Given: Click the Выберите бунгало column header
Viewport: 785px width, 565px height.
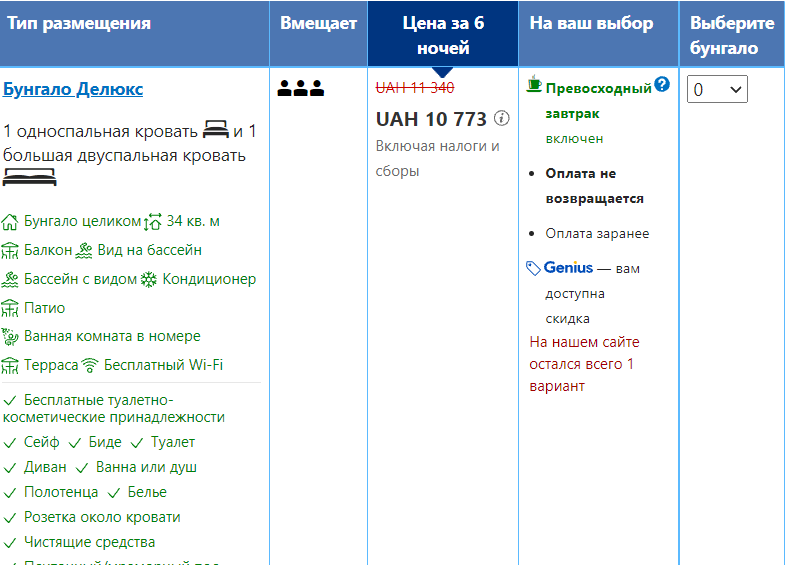Looking at the screenshot, I should coord(732,35).
